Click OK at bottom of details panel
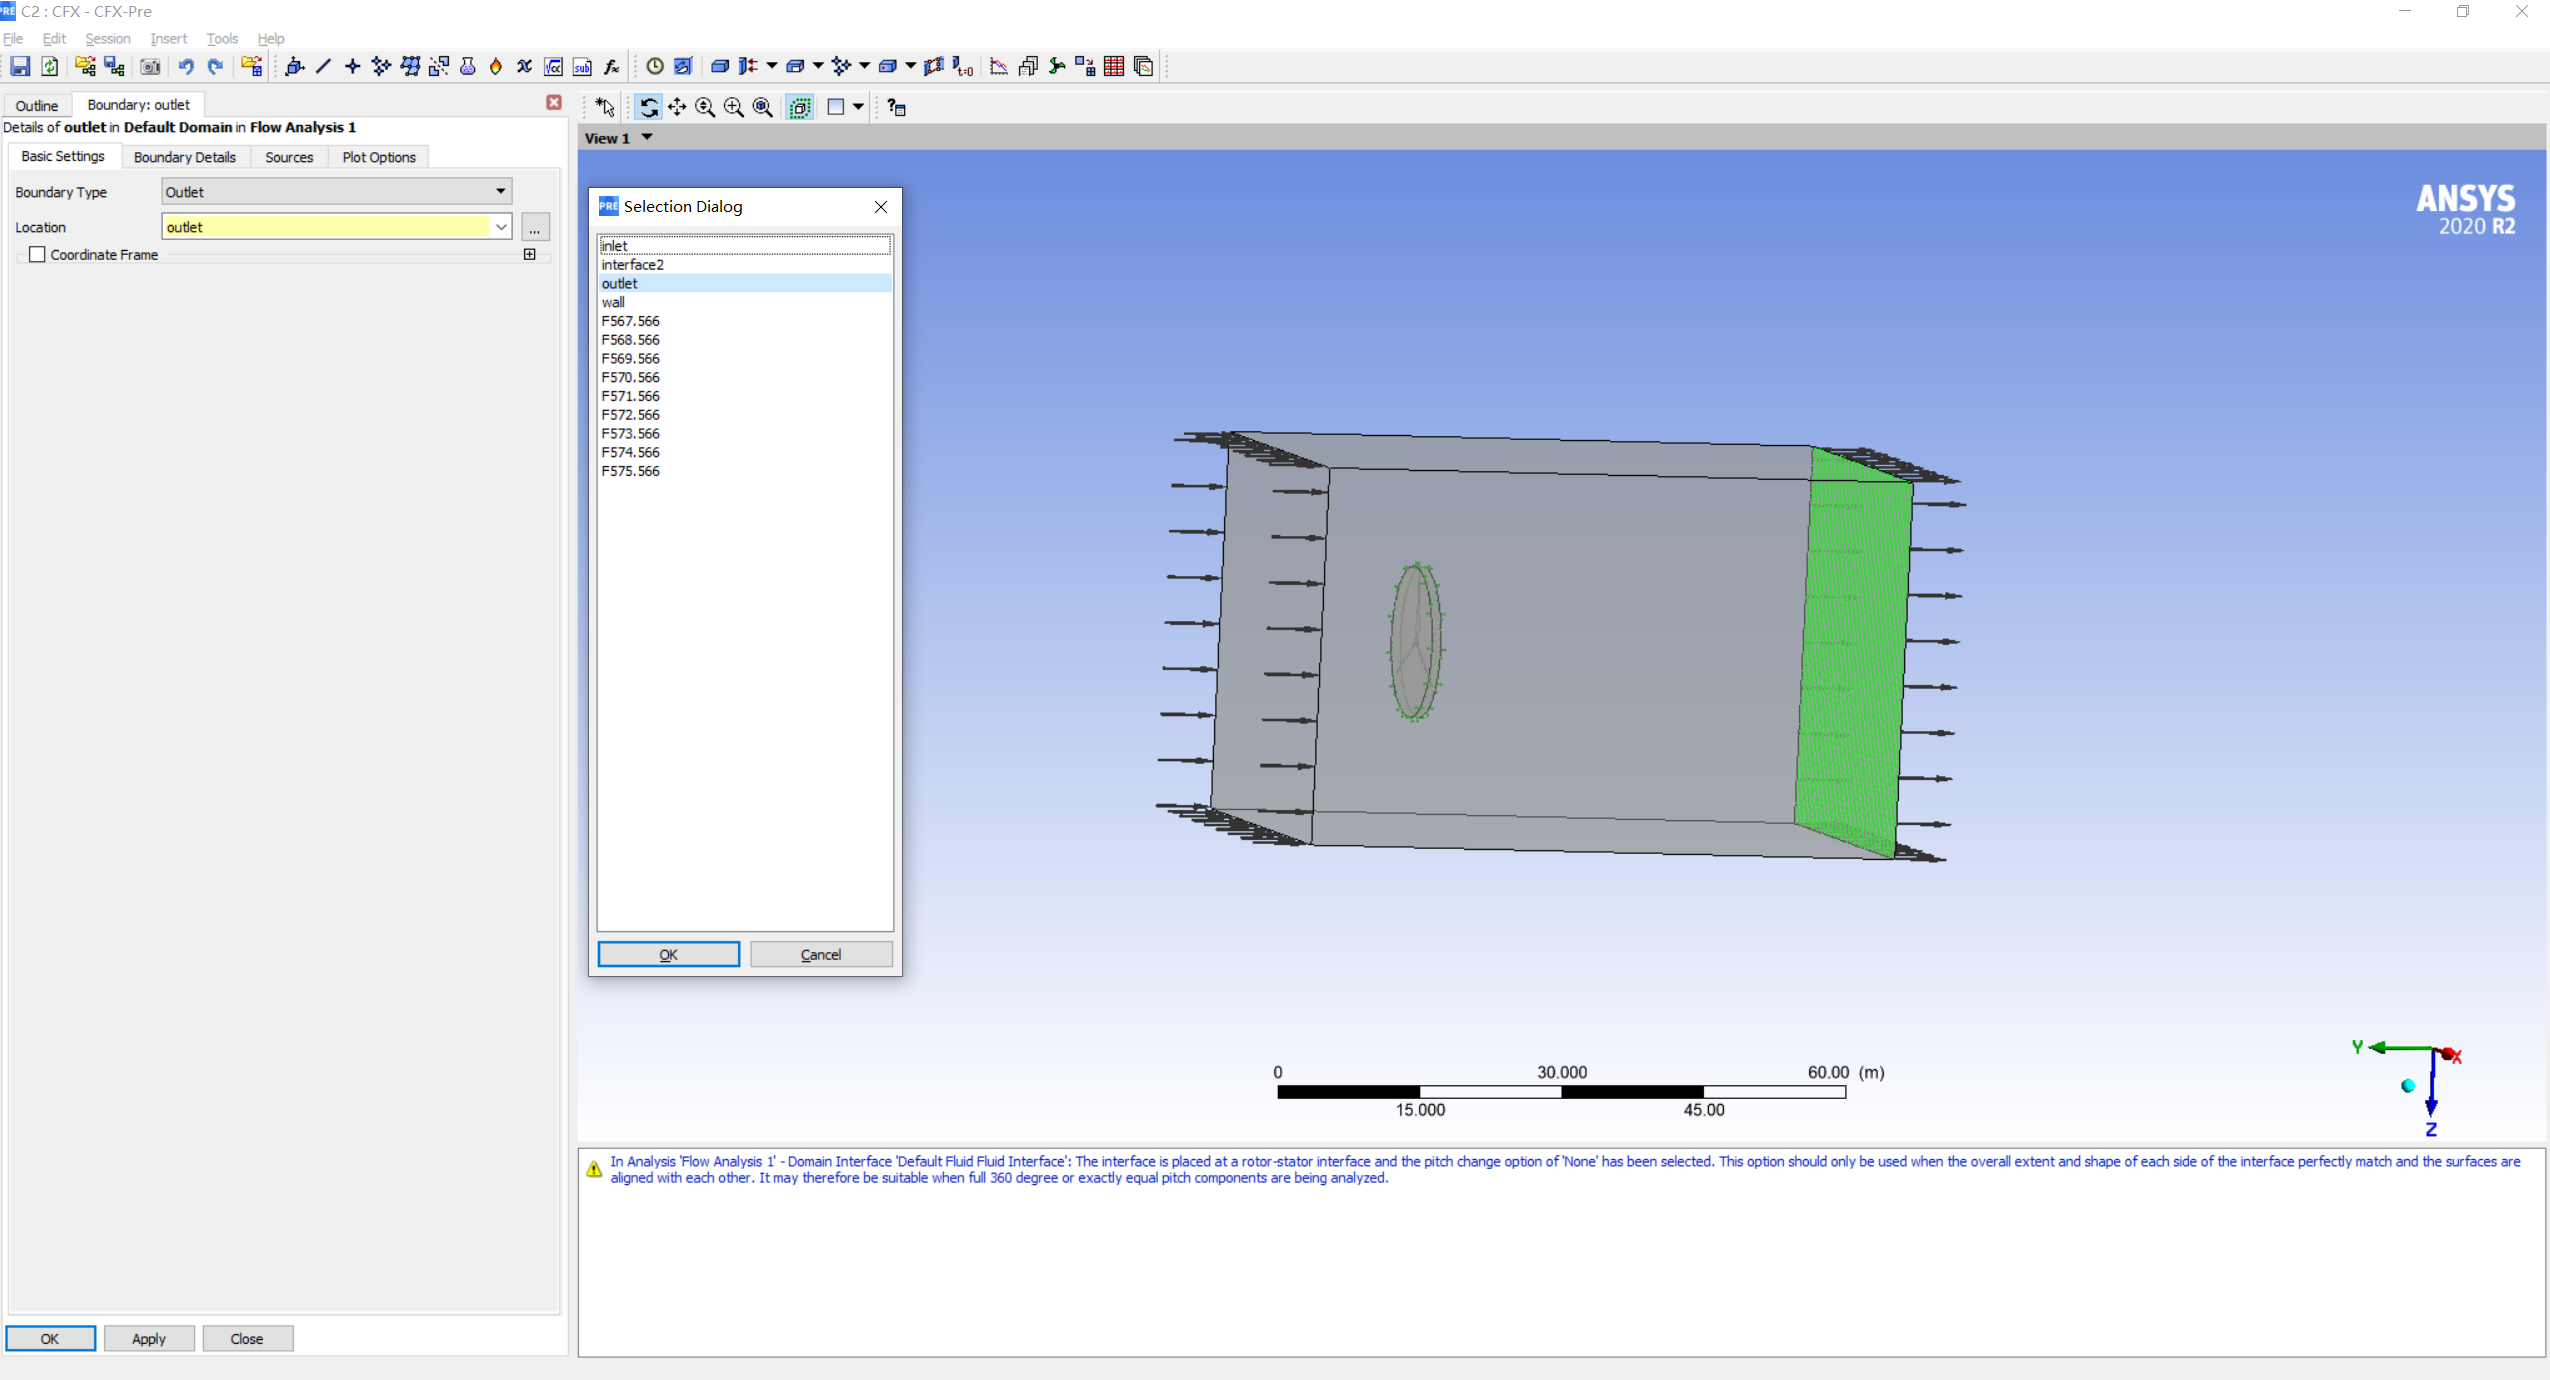Image resolution: width=2550 pixels, height=1380 pixels. (50, 1338)
